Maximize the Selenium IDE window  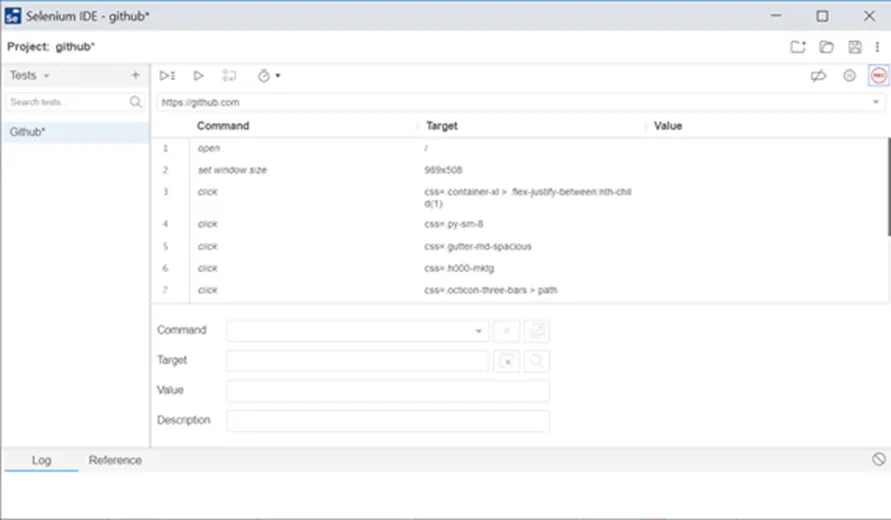822,16
